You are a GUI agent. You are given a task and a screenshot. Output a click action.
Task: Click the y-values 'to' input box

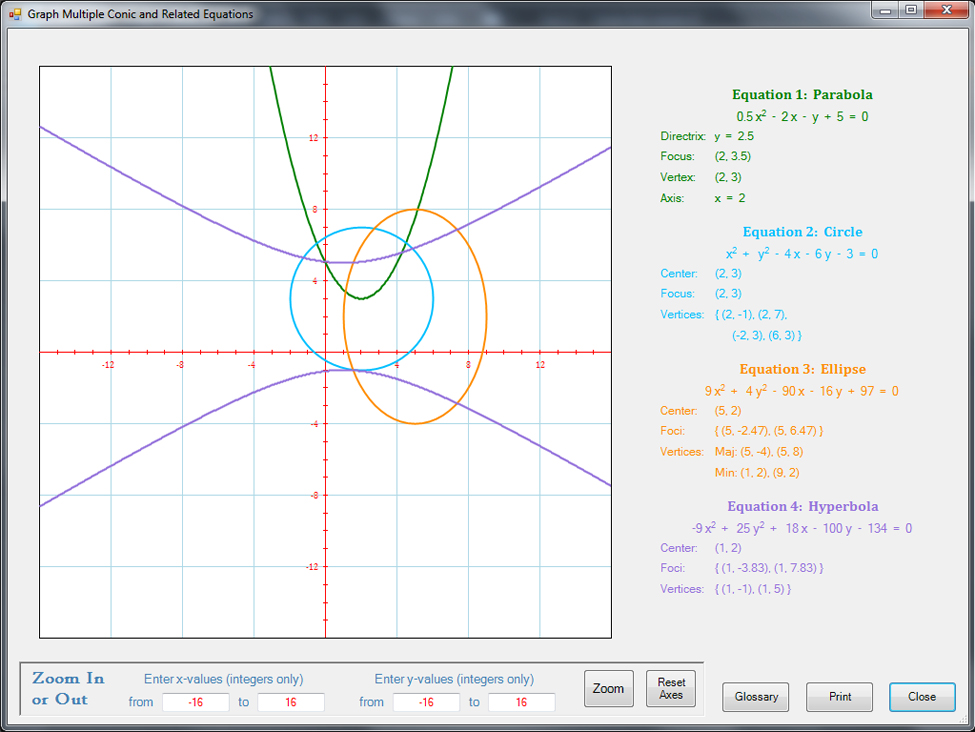(521, 702)
